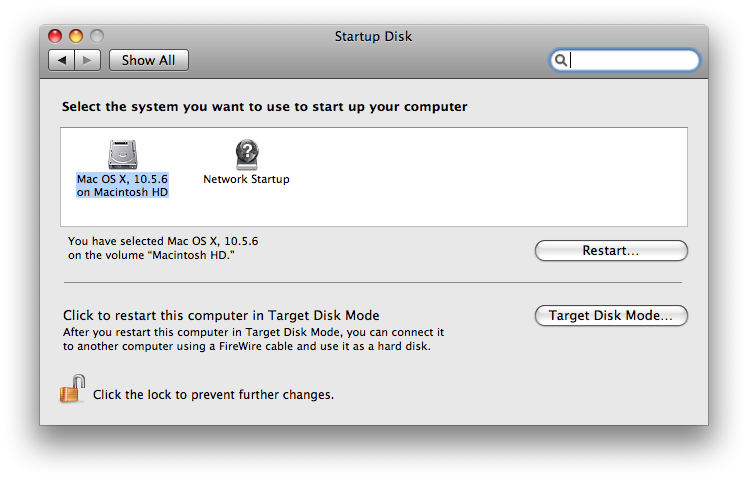Show All preference panes
This screenshot has height=480, width=748.
[148, 60]
